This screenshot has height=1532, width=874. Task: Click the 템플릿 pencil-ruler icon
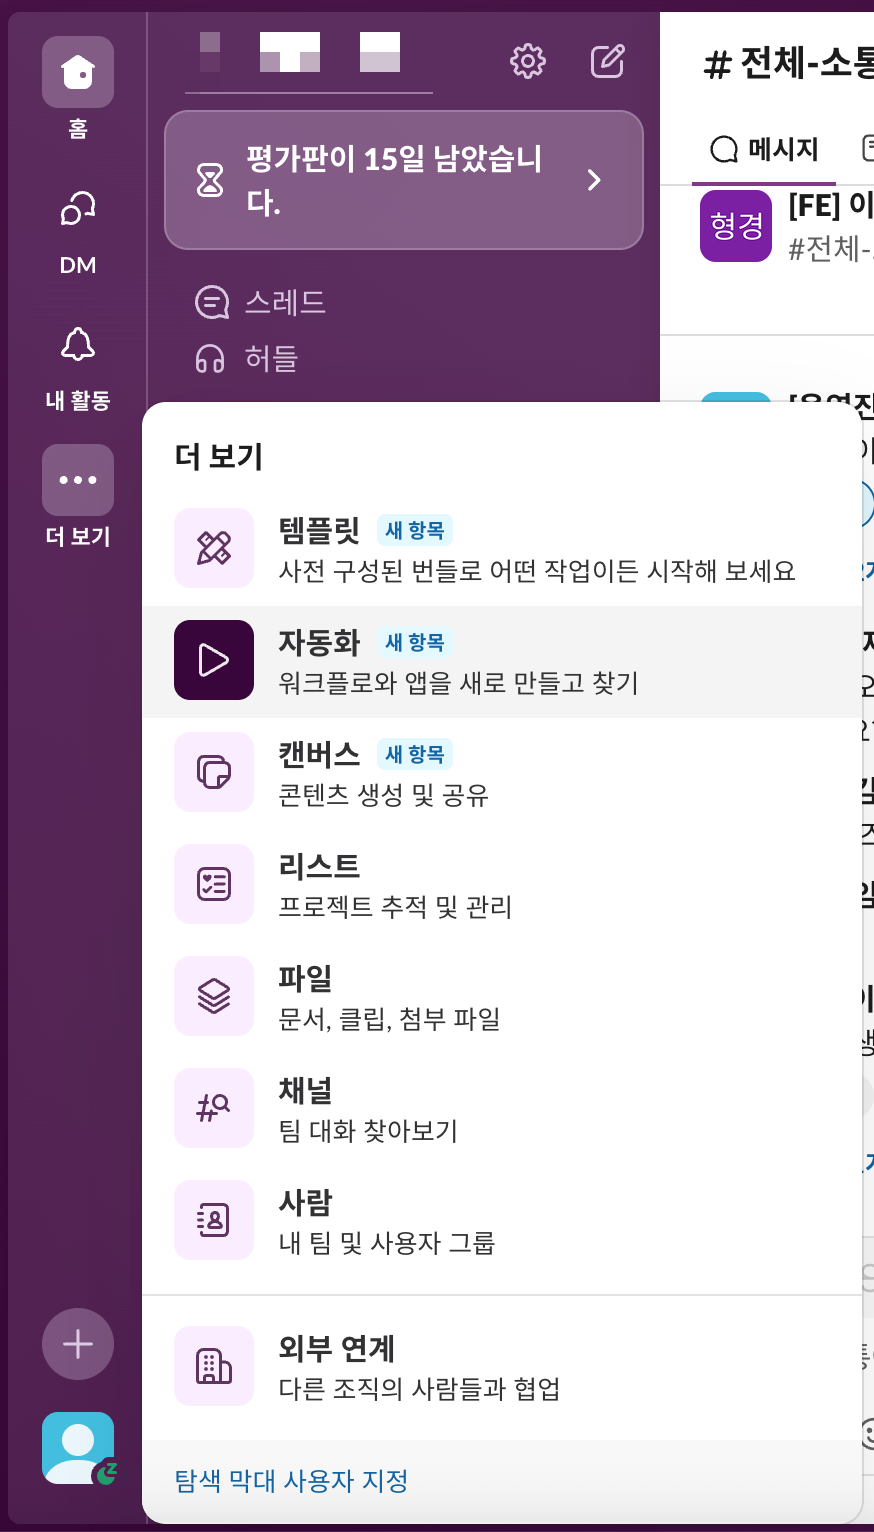coord(214,548)
